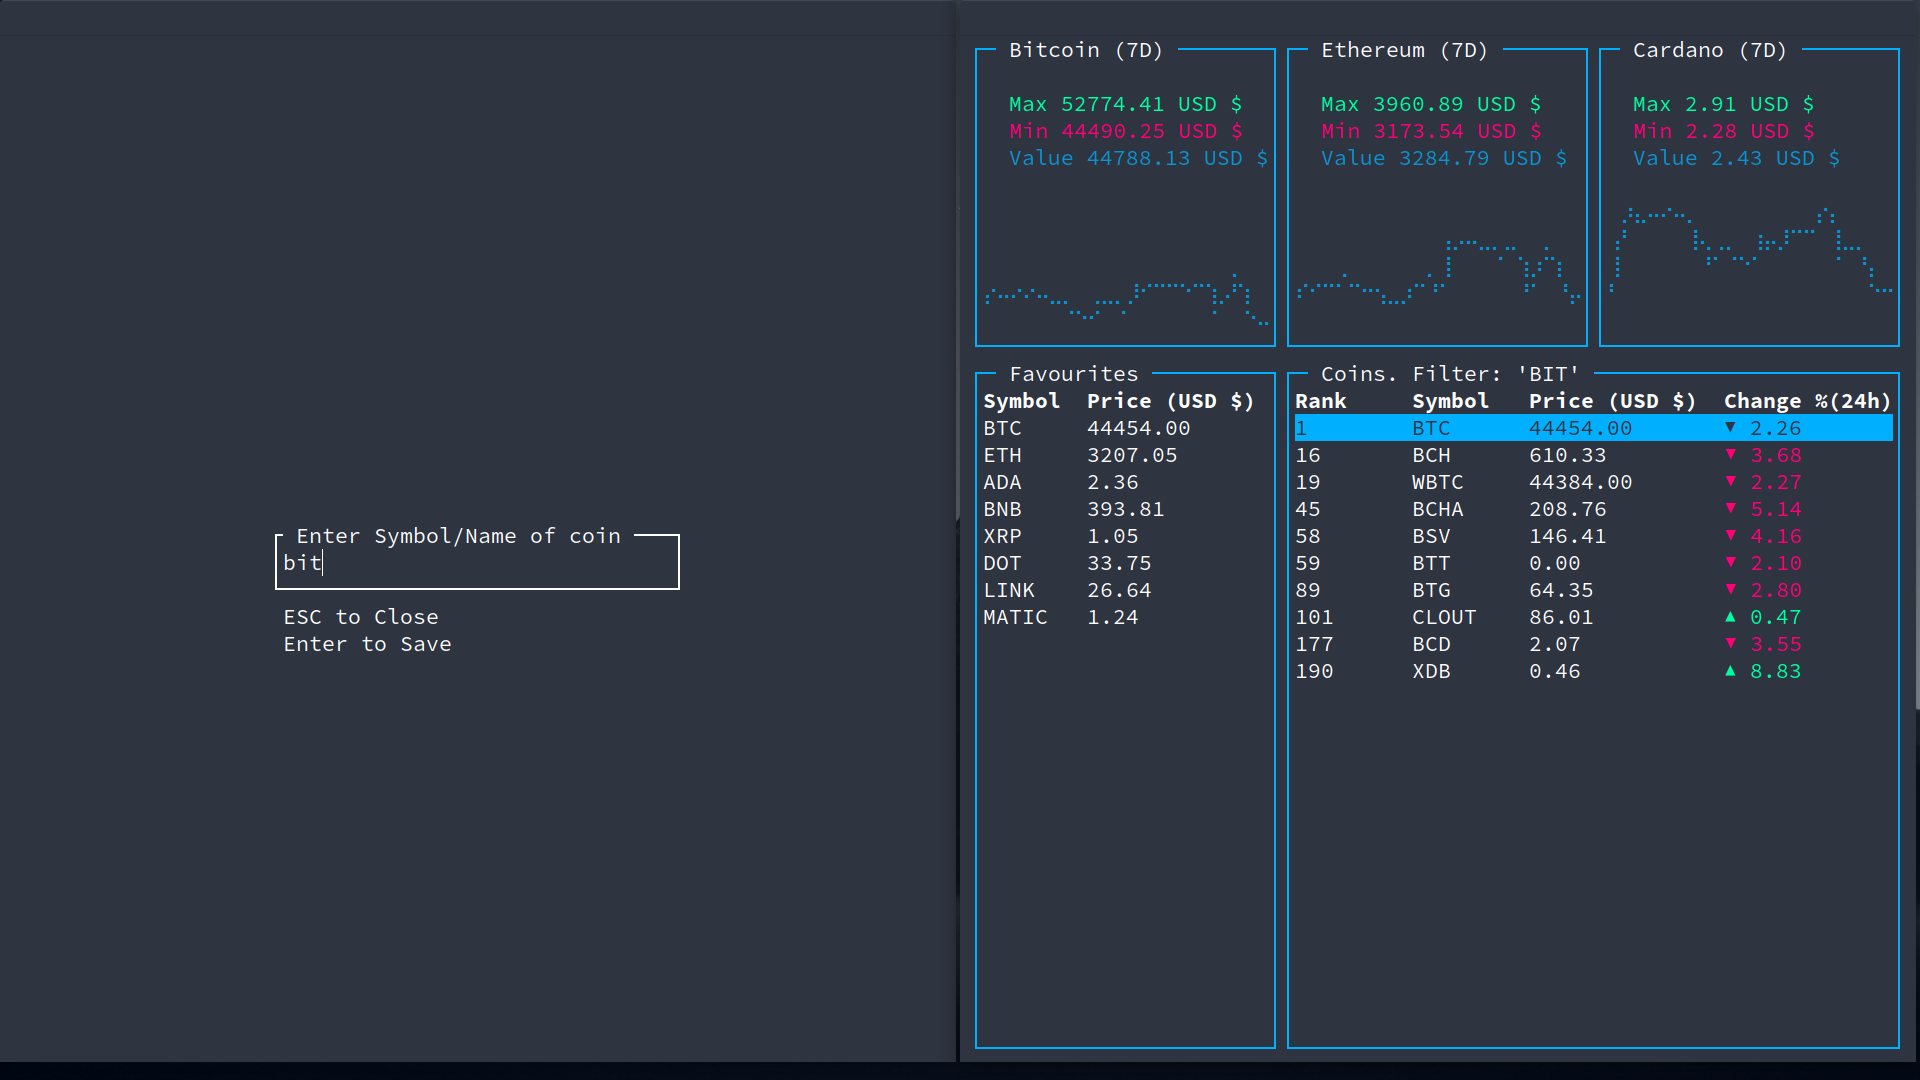Image resolution: width=1920 pixels, height=1080 pixels.
Task: Click the down arrow in the BCH row
Action: (x=1730, y=455)
